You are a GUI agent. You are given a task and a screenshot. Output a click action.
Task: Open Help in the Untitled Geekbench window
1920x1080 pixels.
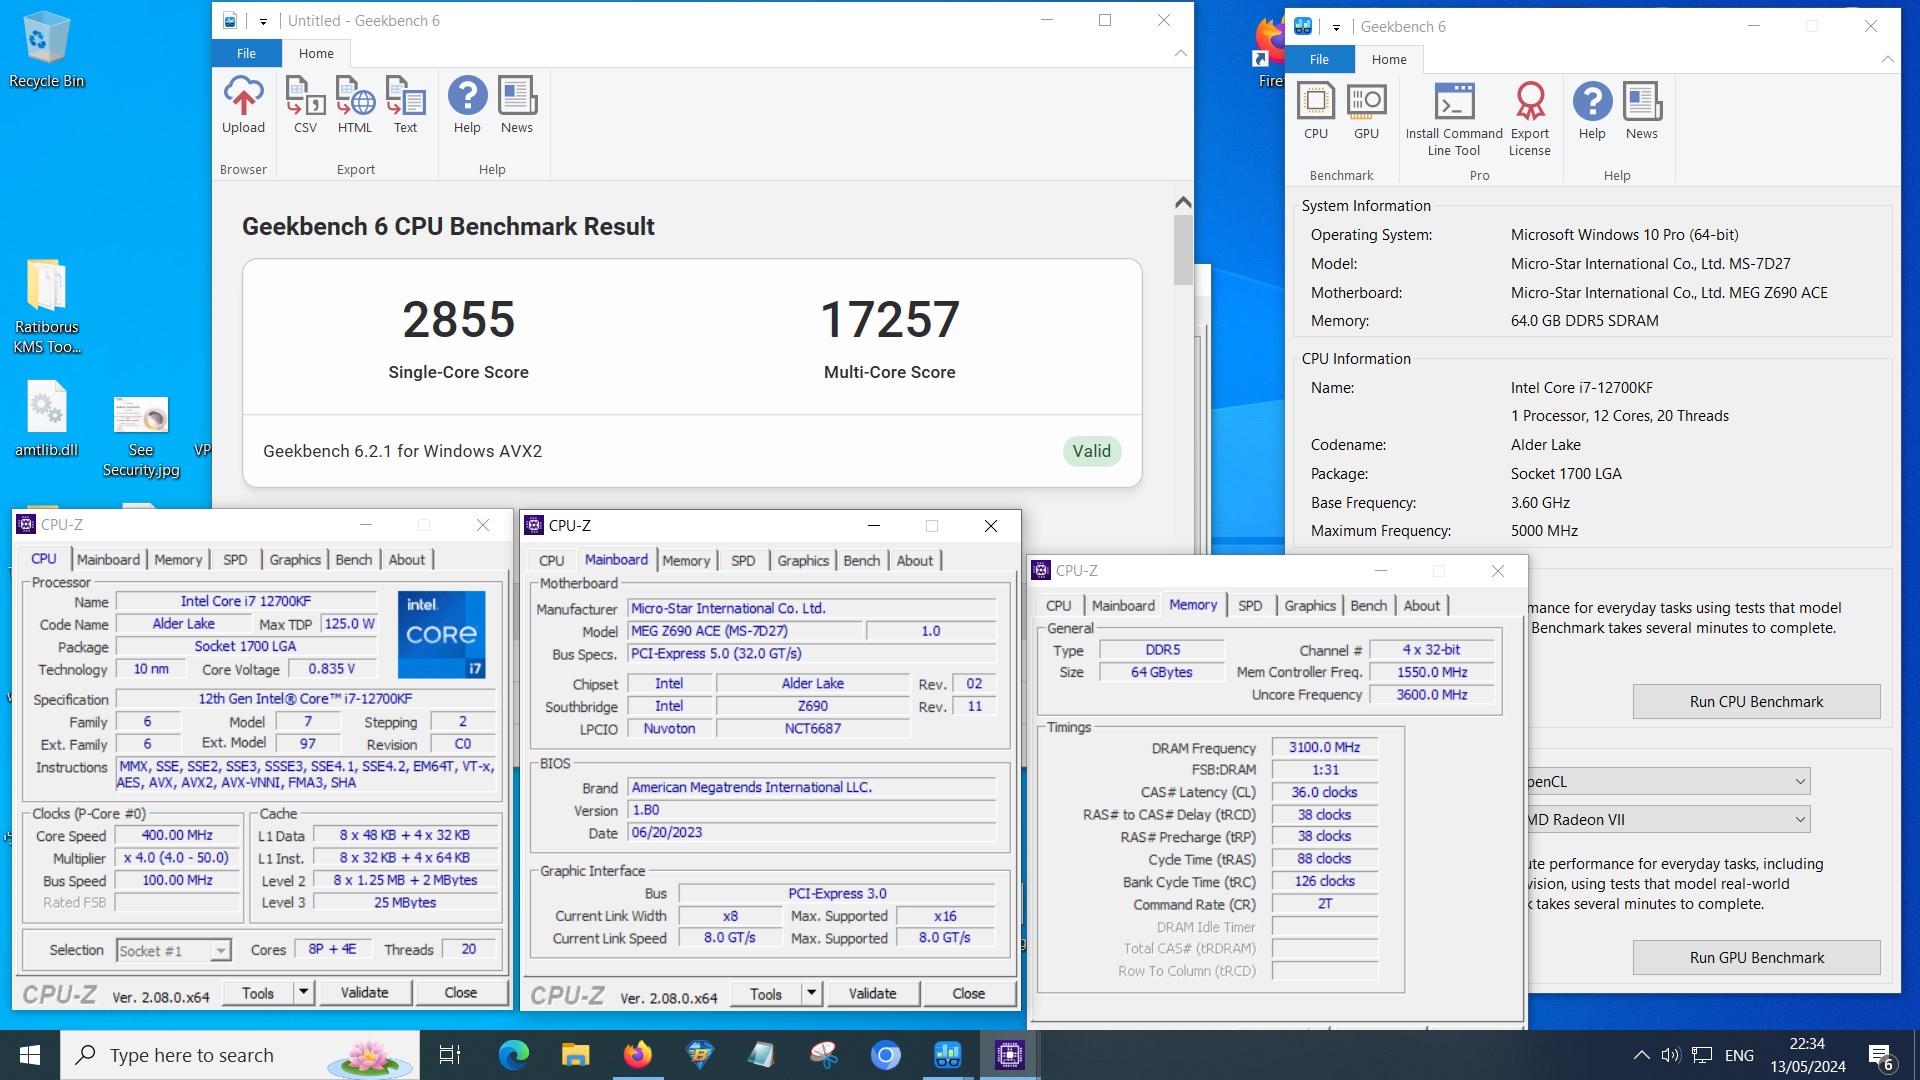coord(467,104)
